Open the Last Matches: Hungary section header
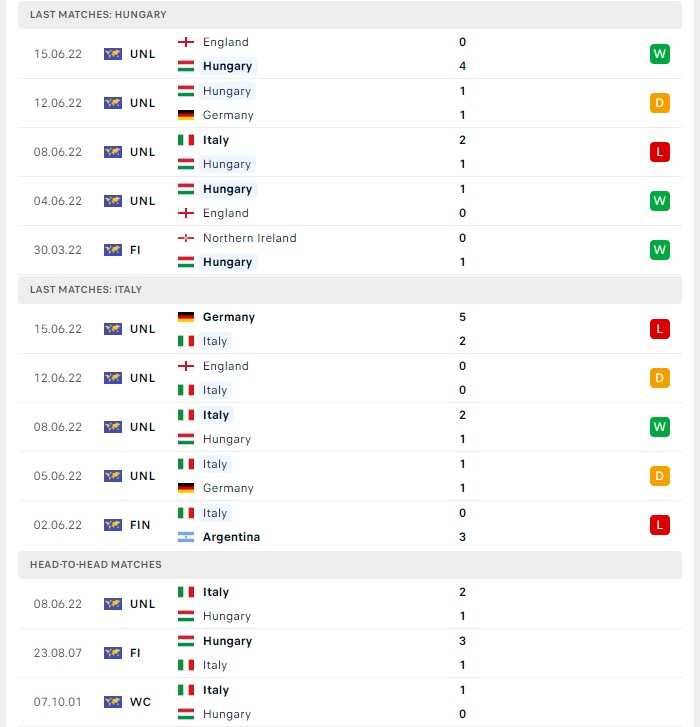The width and height of the screenshot is (700, 727). click(350, 14)
